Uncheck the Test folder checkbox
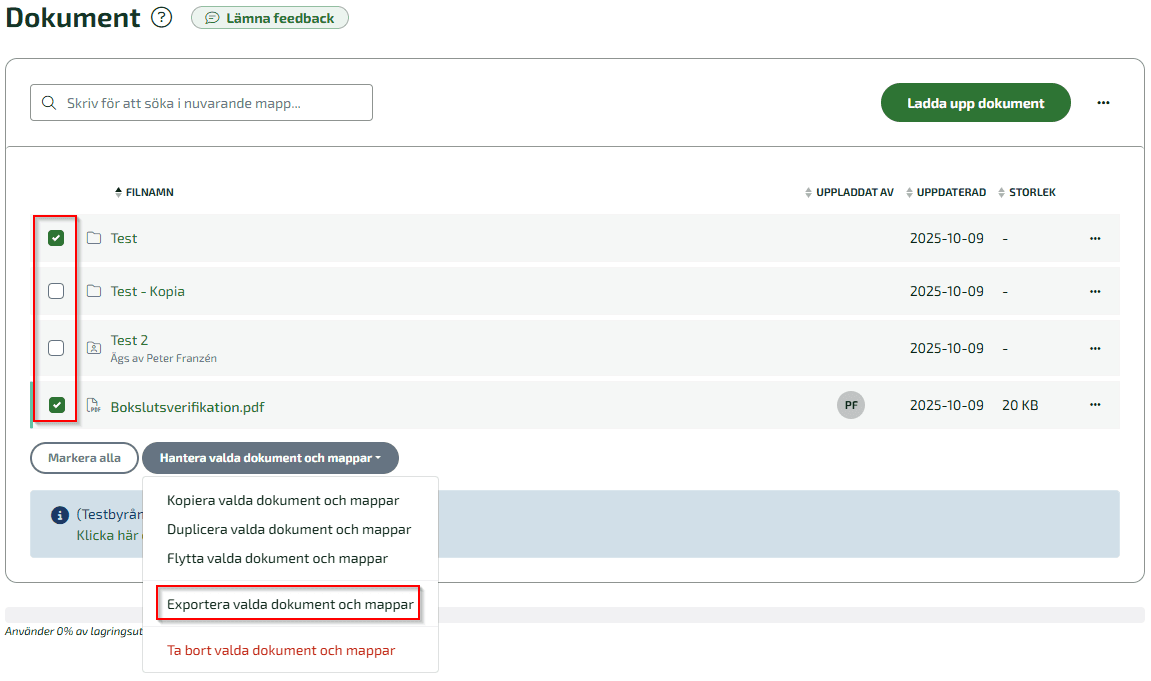This screenshot has width=1151, height=681. point(57,238)
